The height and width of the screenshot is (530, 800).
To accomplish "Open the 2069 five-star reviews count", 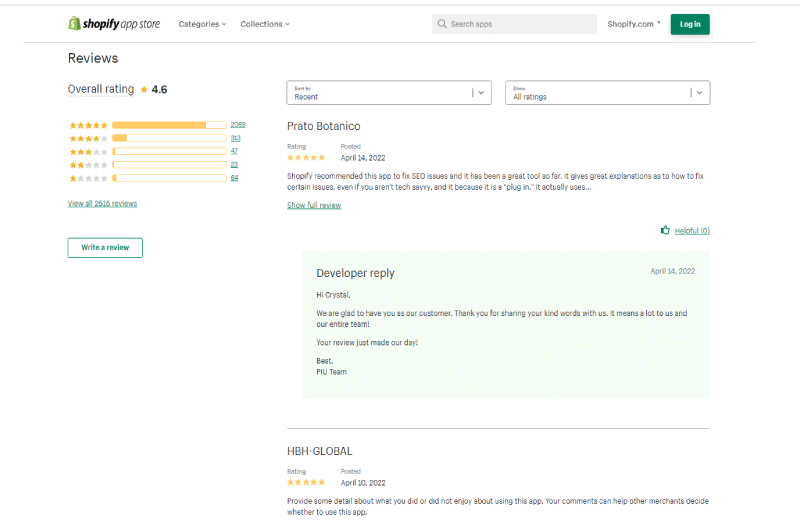I will point(238,124).
